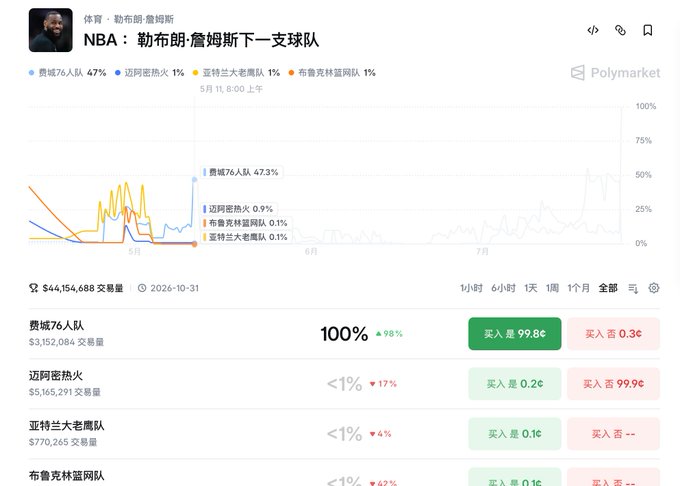
Task: Click the chart sort/filter icon
Action: point(633,288)
